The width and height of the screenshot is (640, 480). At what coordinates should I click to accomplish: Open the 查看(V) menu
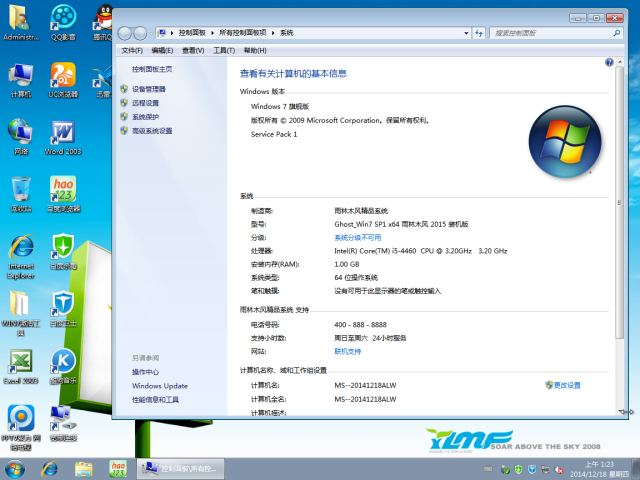tap(193, 51)
